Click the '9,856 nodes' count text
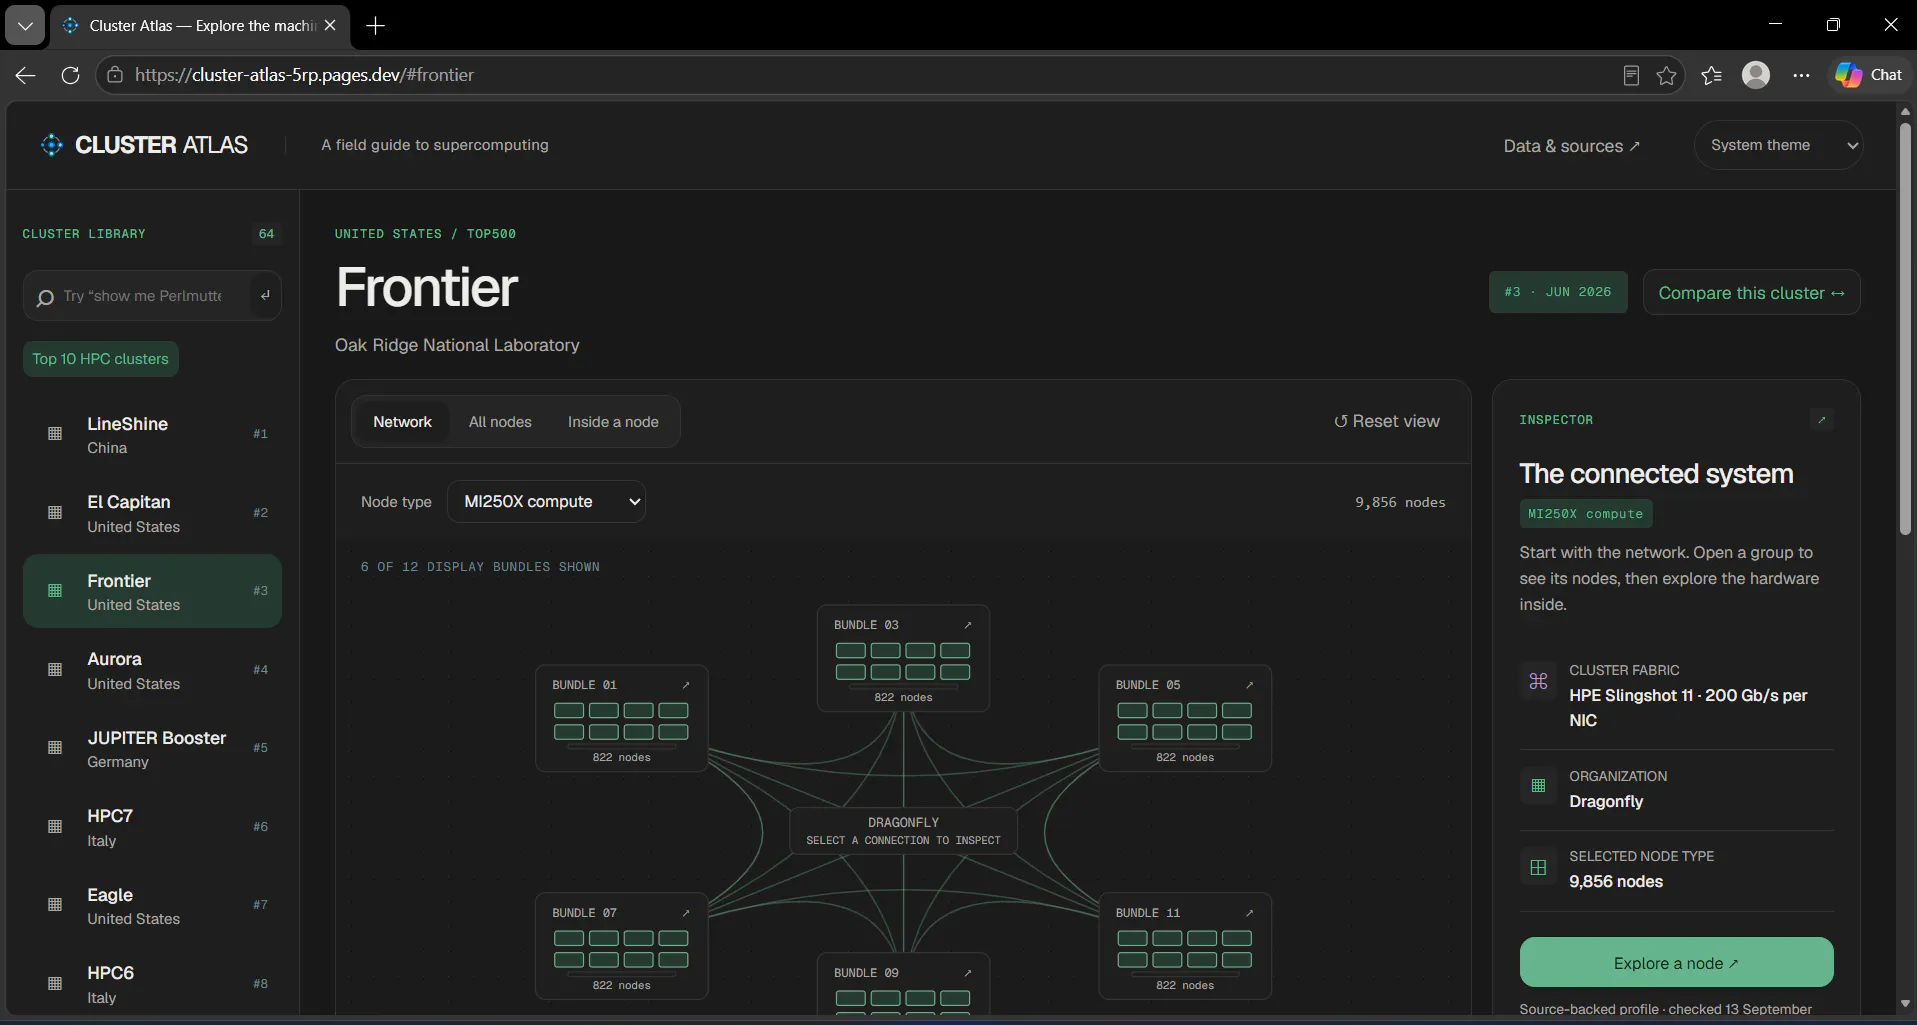1917x1025 pixels. [1400, 502]
